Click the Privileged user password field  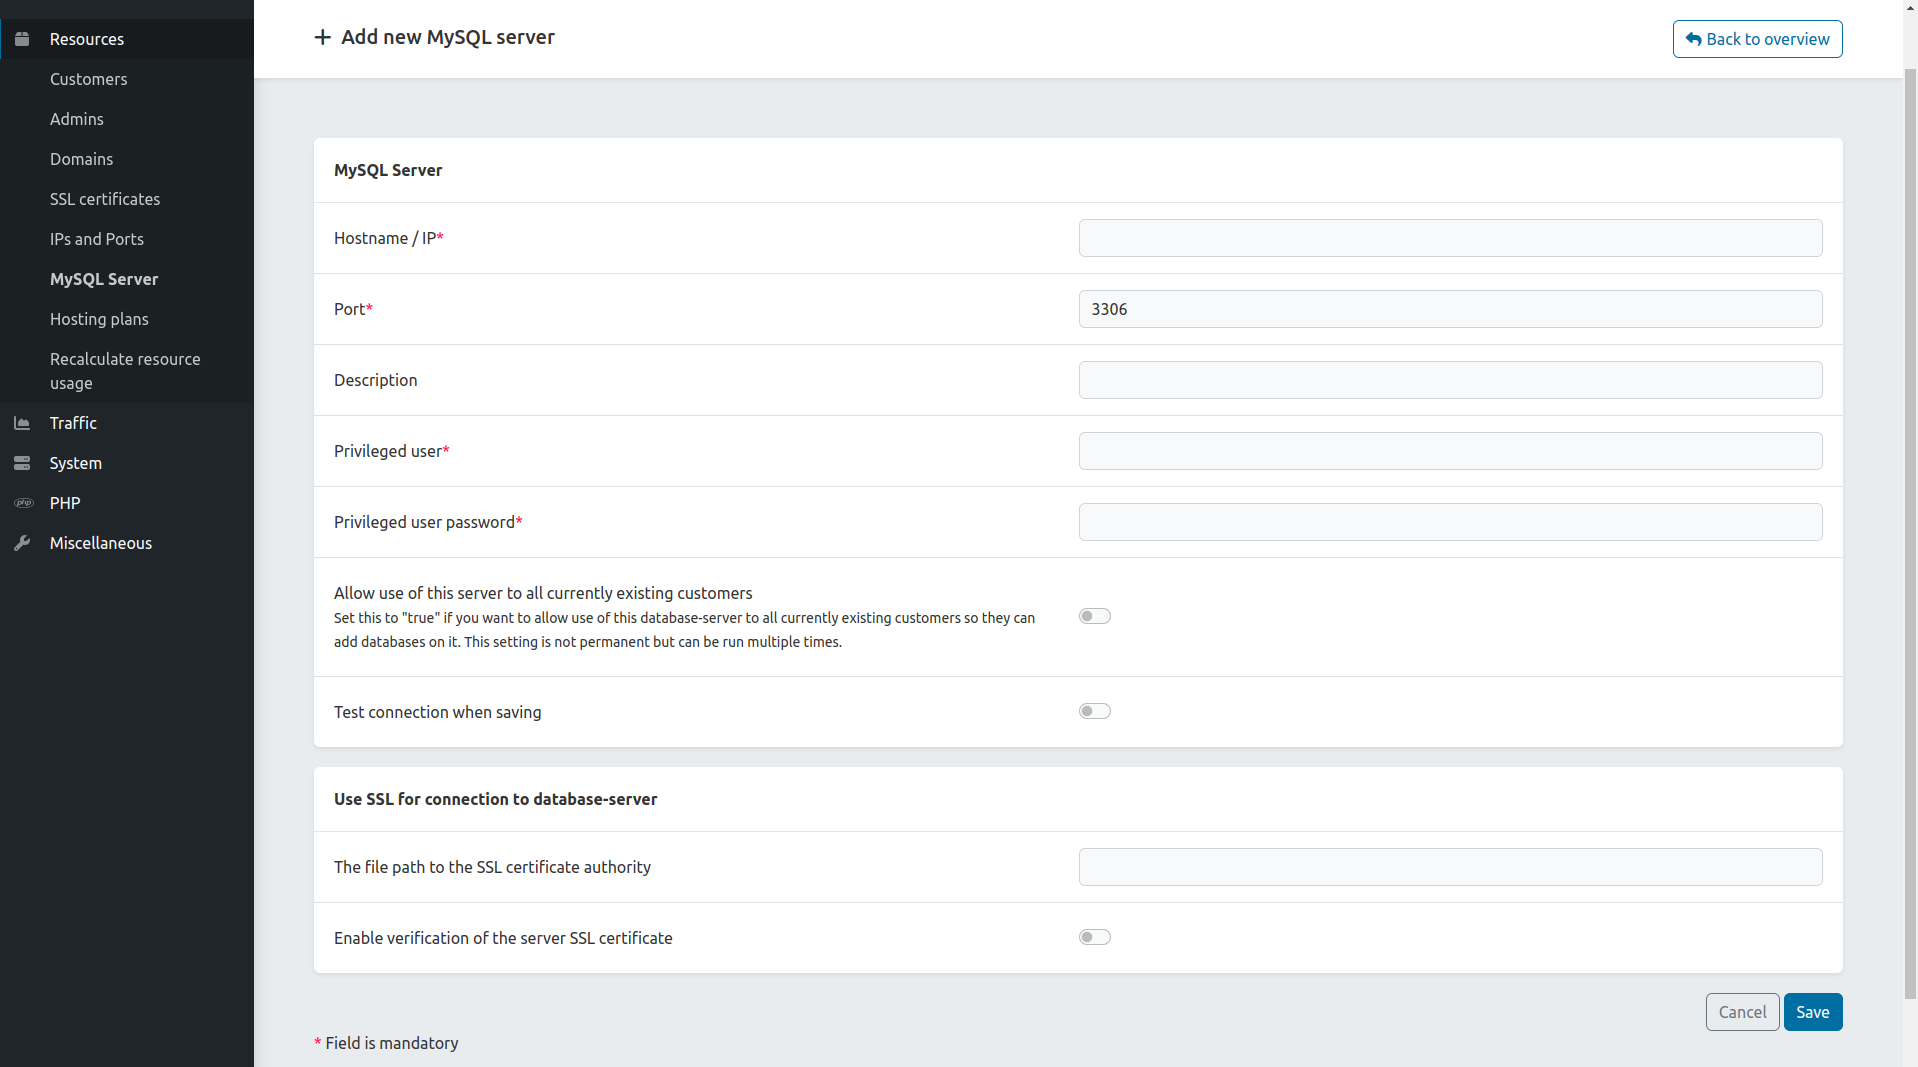coord(1450,522)
